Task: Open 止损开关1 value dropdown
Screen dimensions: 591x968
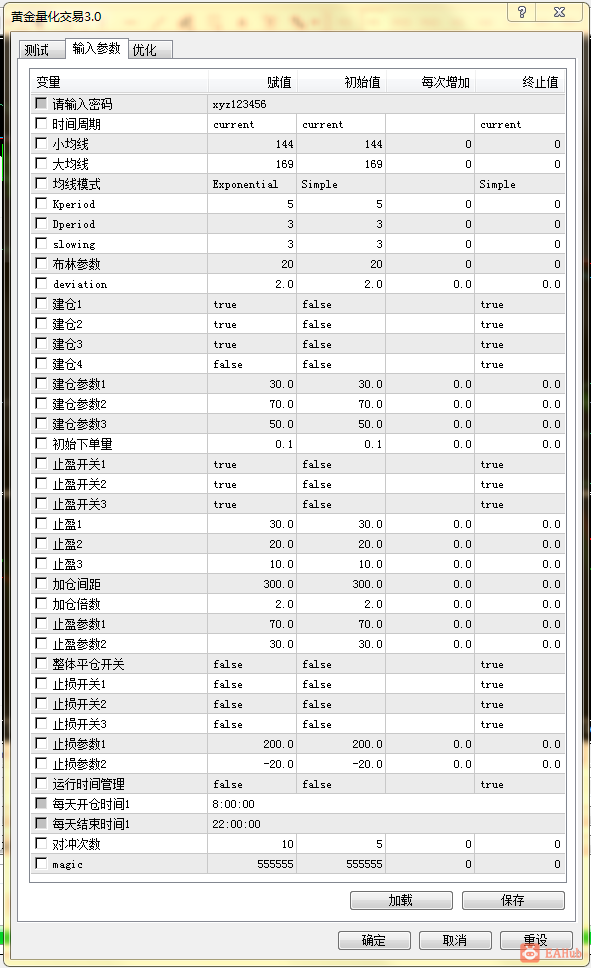Action: [252, 684]
